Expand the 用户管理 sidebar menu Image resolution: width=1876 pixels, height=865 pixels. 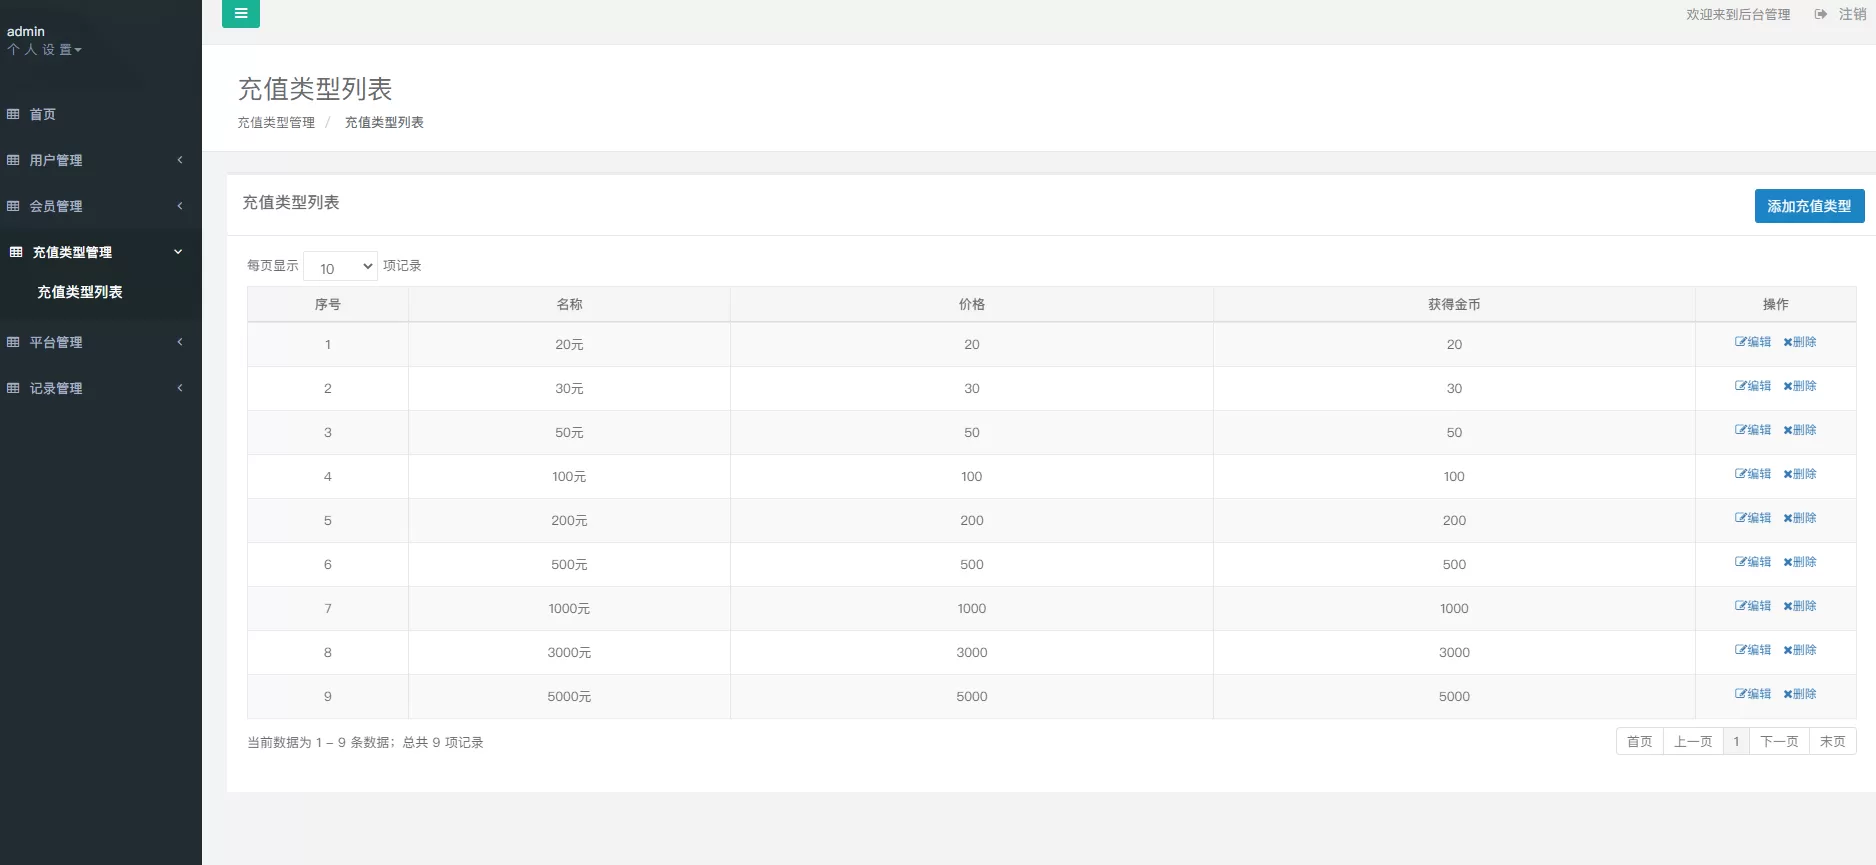(x=95, y=160)
